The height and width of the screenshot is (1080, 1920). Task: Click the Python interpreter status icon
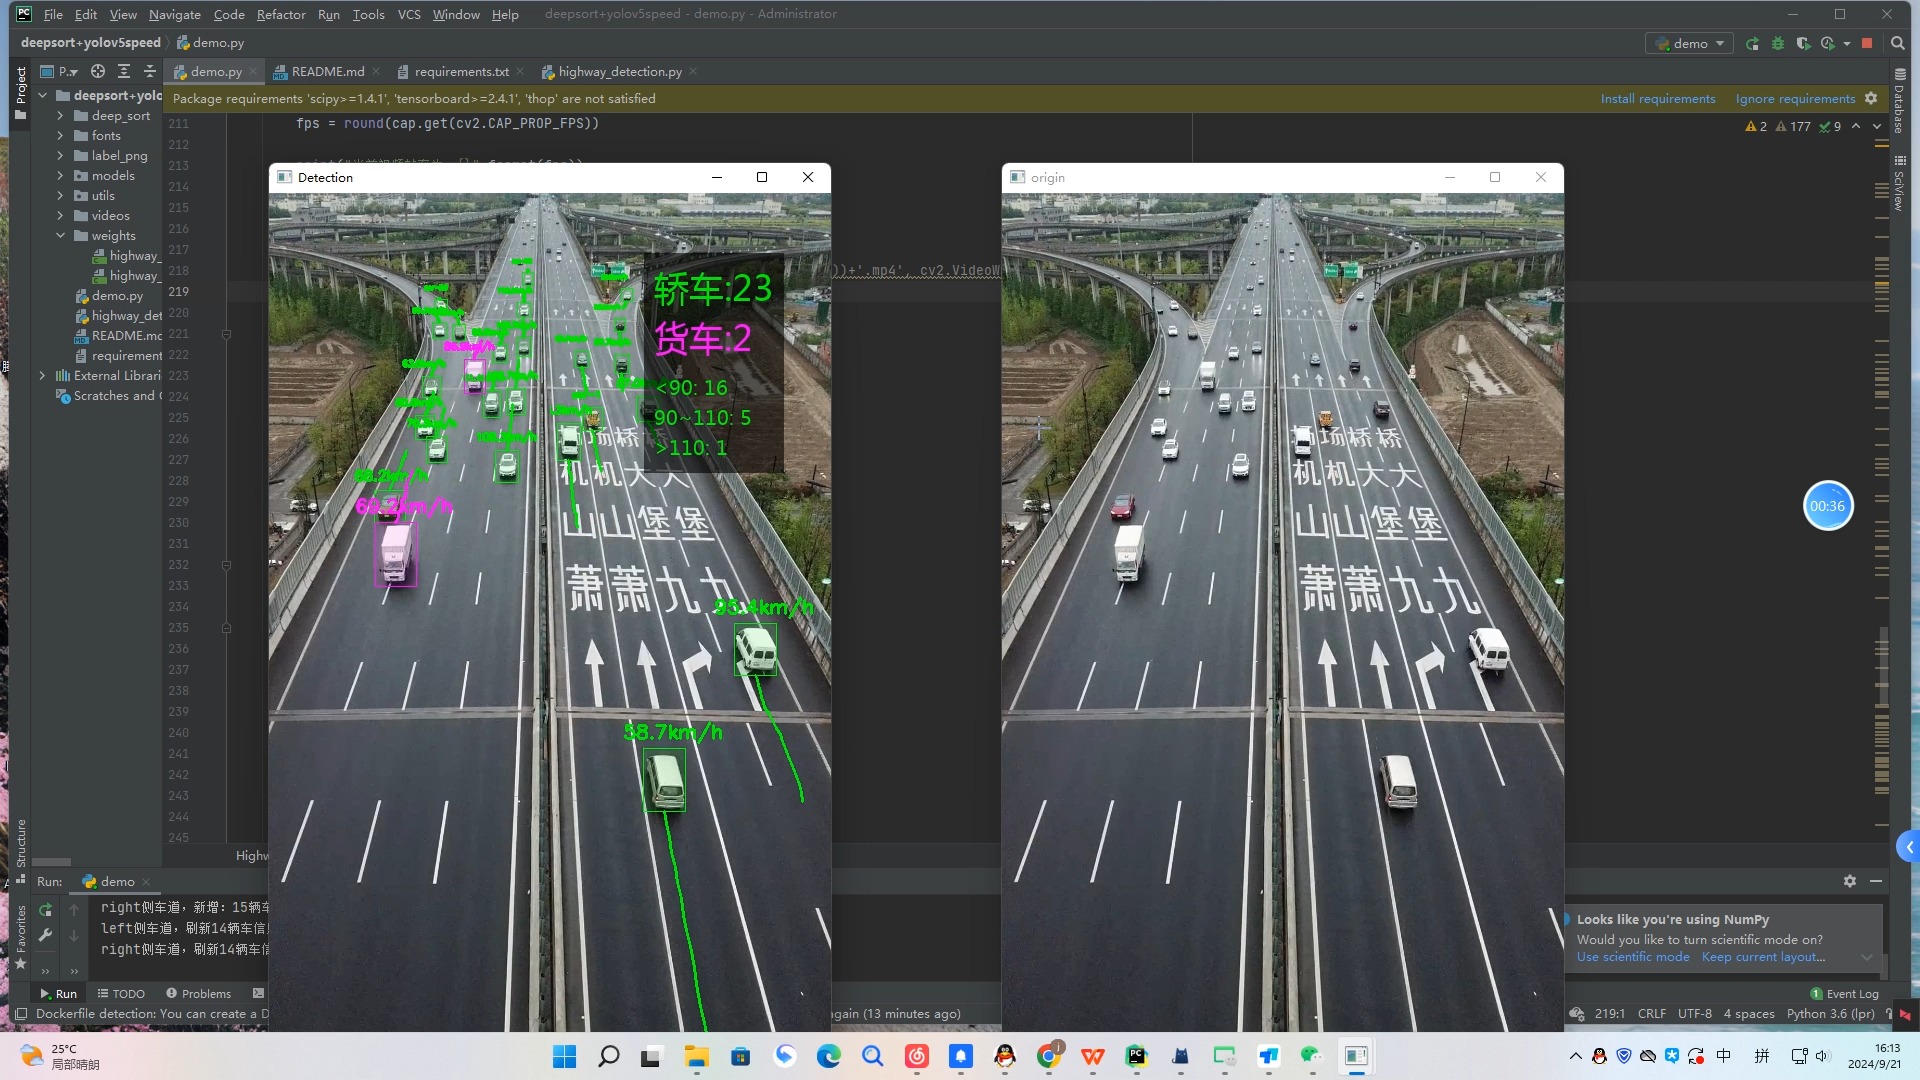click(x=1830, y=1013)
